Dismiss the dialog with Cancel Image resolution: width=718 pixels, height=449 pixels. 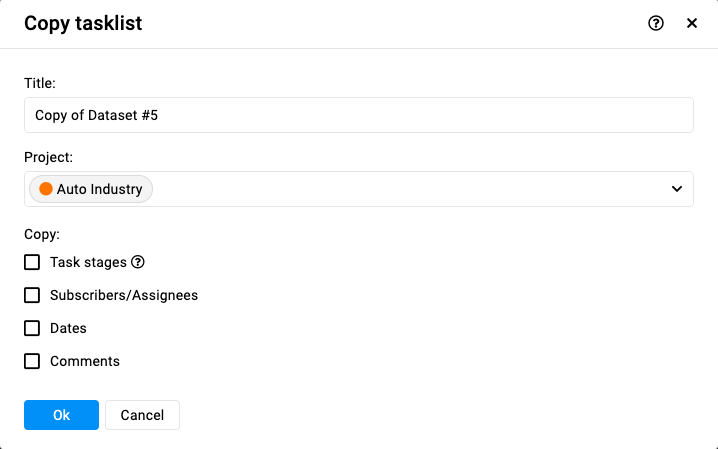(x=142, y=415)
